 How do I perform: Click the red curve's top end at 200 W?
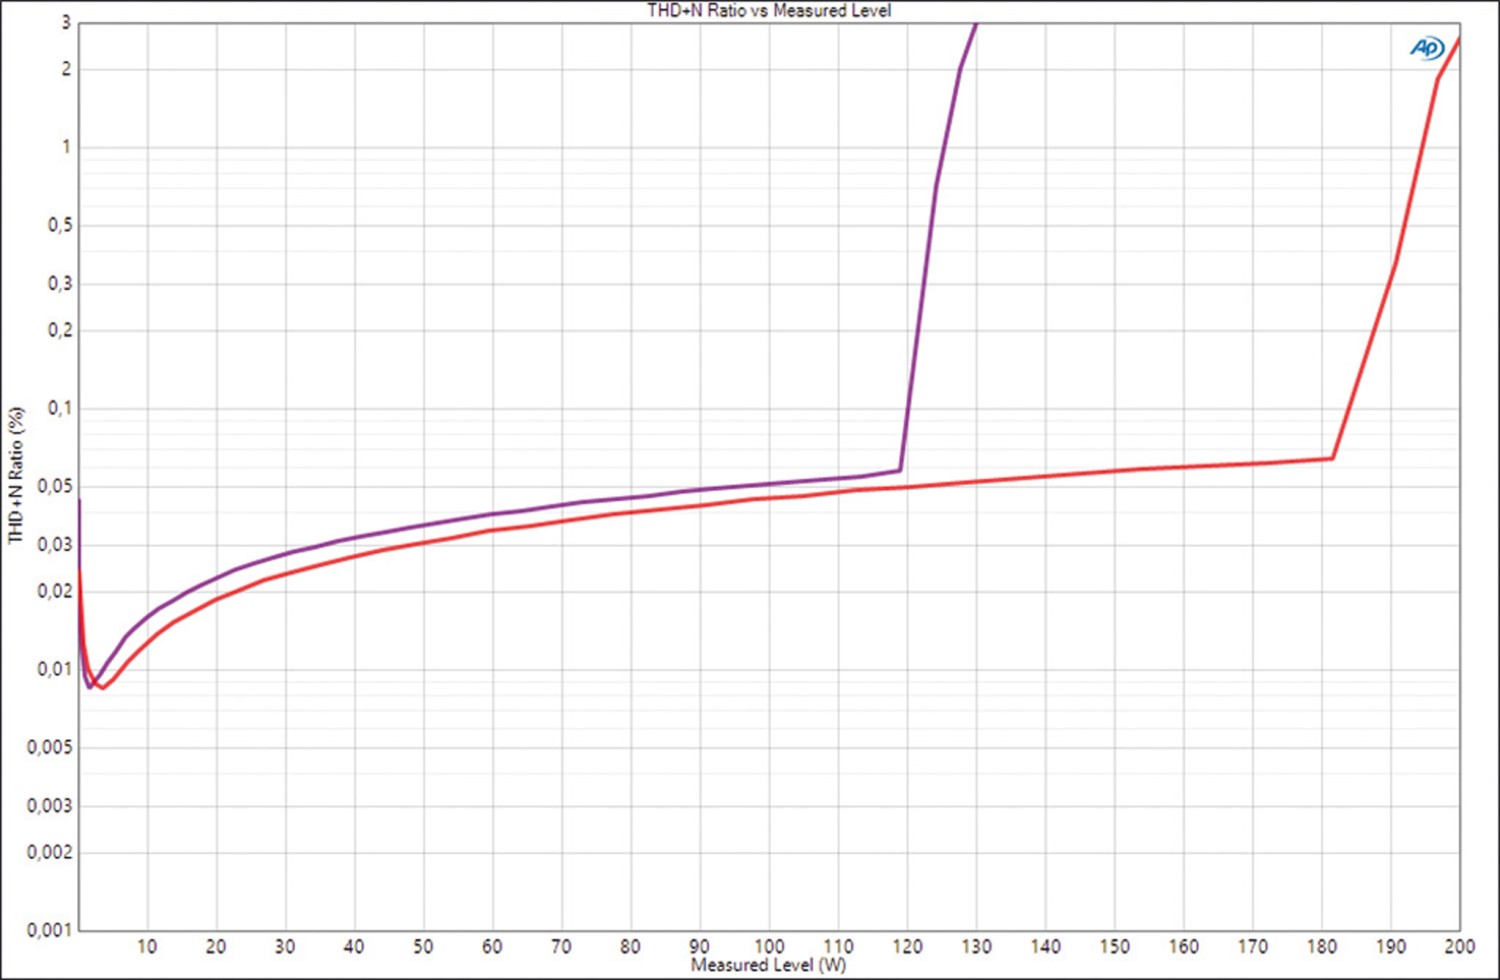1458,40
